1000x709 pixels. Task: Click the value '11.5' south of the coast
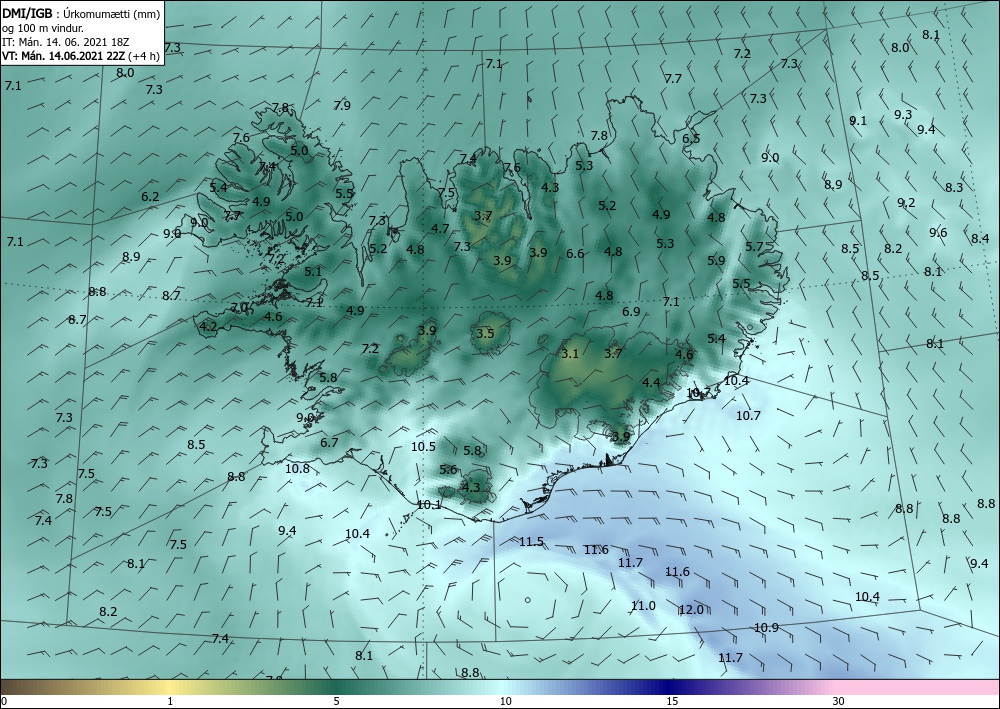[531, 542]
